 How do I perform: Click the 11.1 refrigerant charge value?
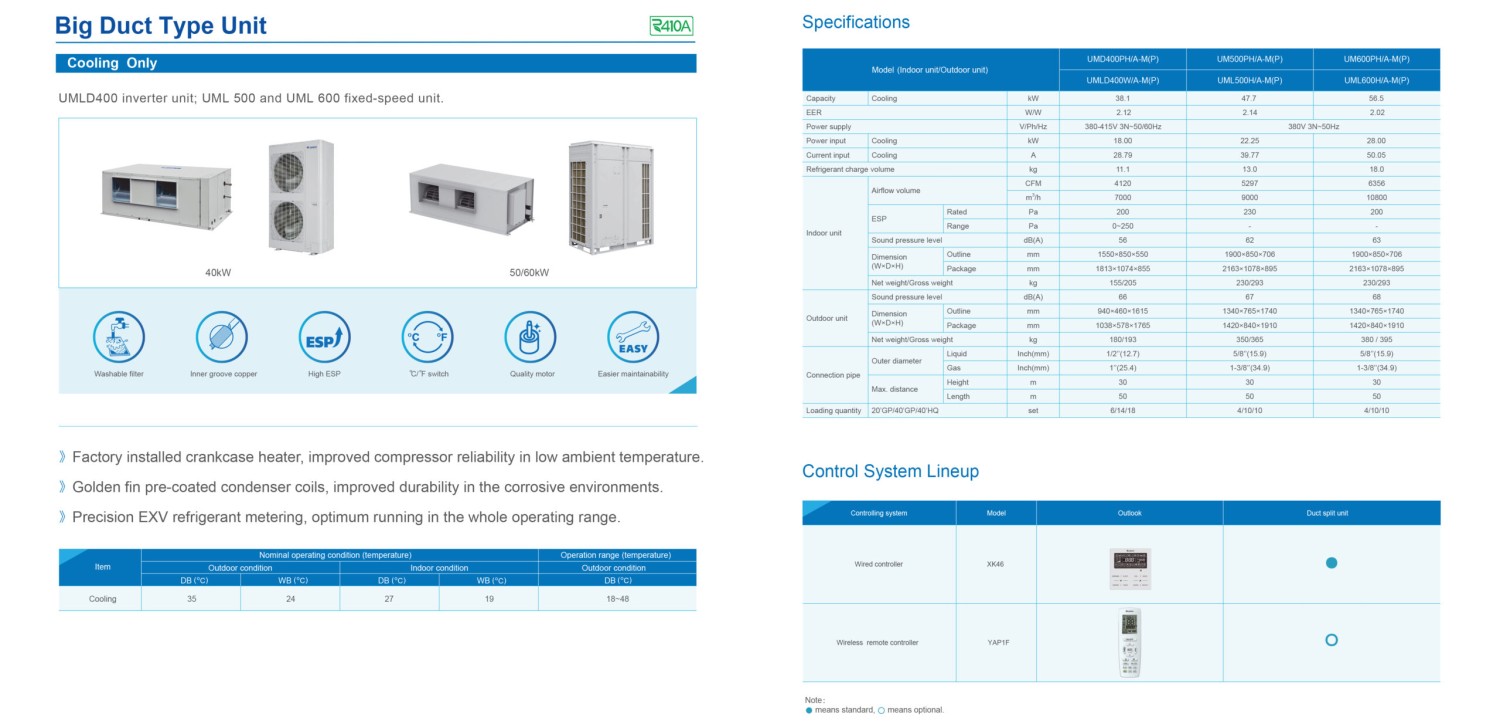pos(1122,169)
